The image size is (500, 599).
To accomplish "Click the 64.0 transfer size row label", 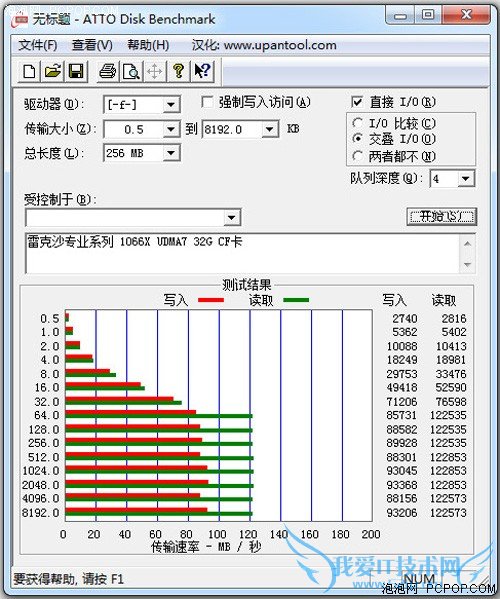I will [x=47, y=415].
